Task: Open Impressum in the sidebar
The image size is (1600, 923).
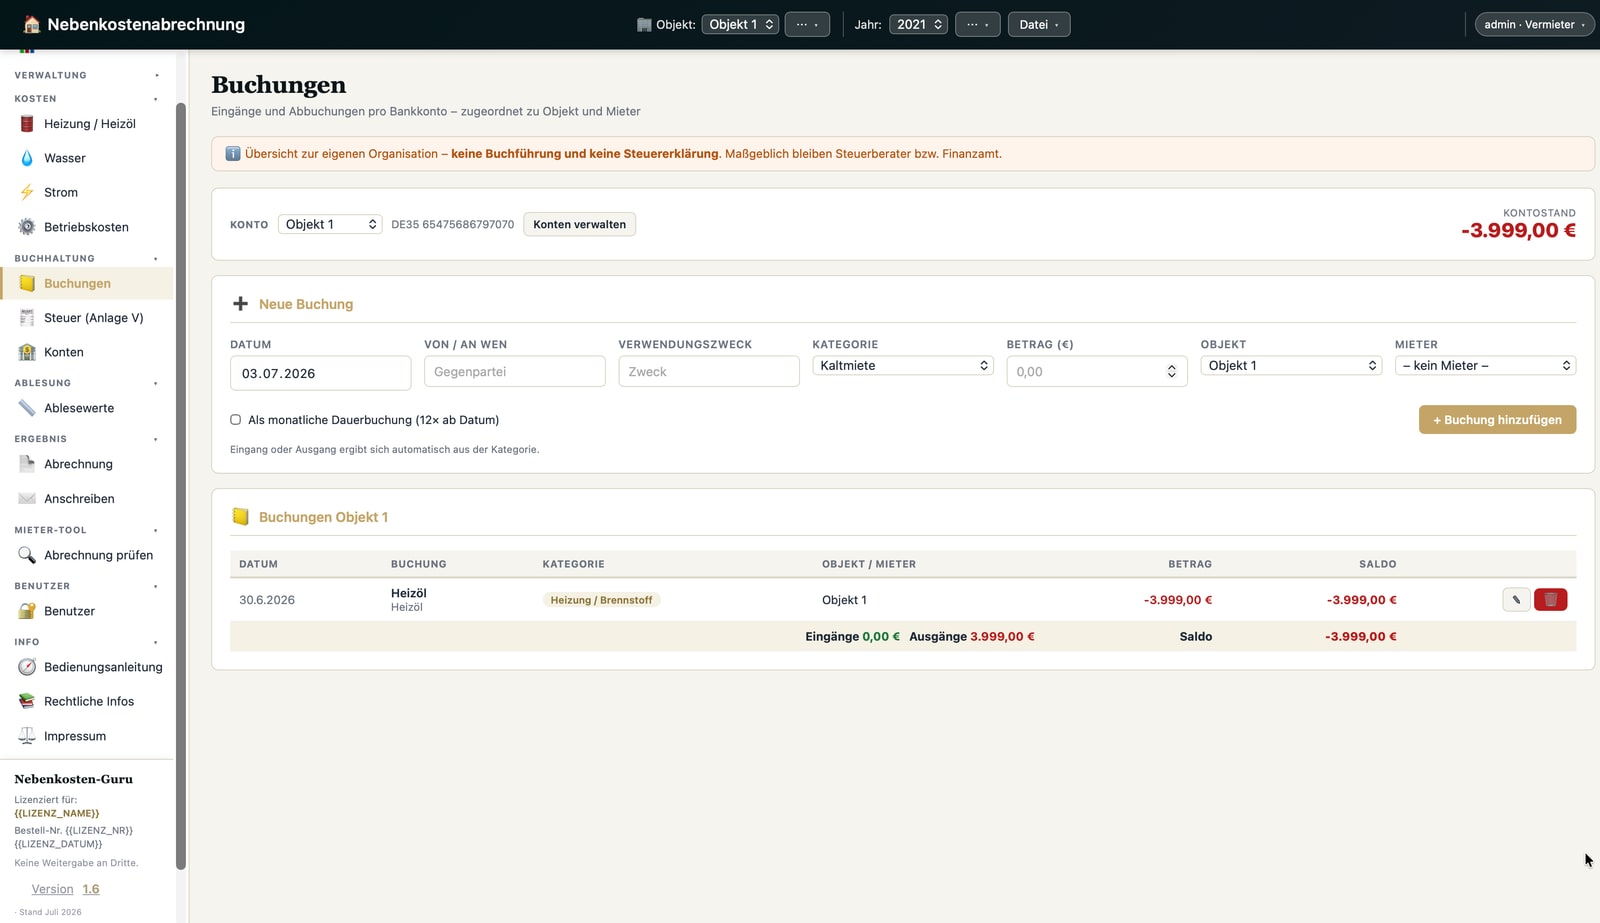Action: (x=88, y=736)
